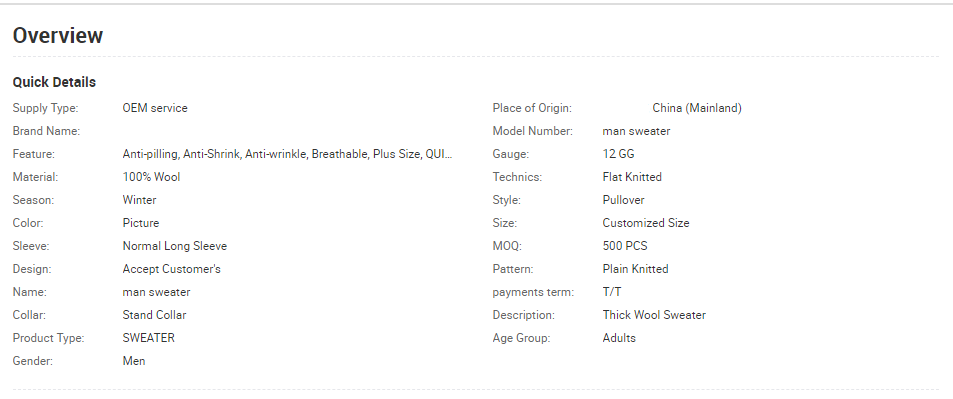Select the Normal Long Sleeve value
Image resolution: width=953 pixels, height=399 pixels.
pos(174,246)
